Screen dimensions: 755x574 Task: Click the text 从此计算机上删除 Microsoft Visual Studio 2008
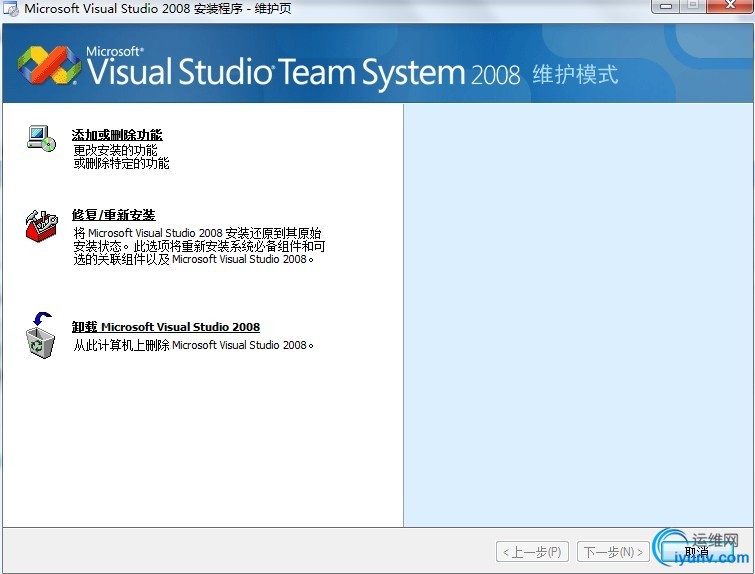193,345
